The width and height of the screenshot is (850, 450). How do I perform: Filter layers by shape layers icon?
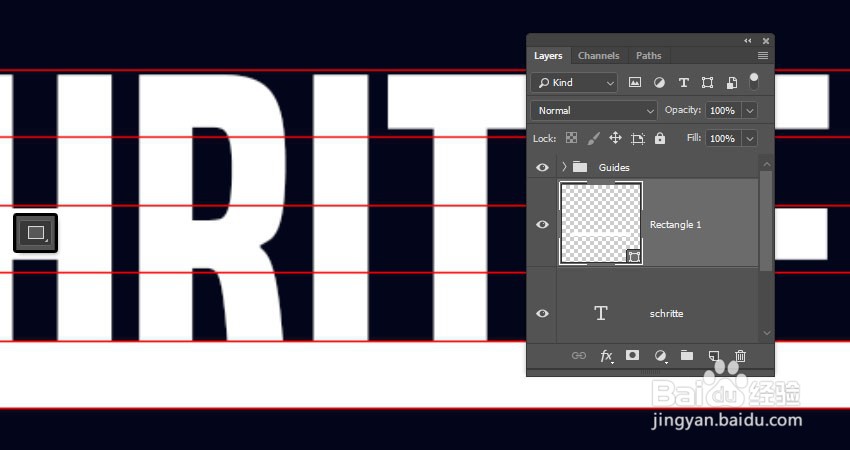point(707,82)
